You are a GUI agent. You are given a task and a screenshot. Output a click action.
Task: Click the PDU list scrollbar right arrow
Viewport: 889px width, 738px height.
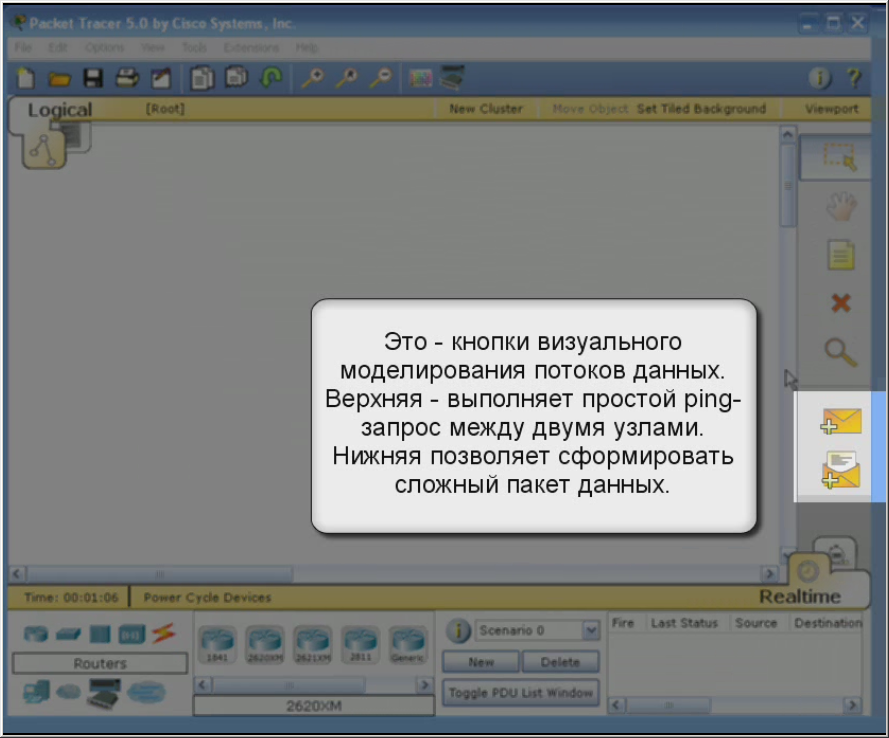tap(852, 705)
